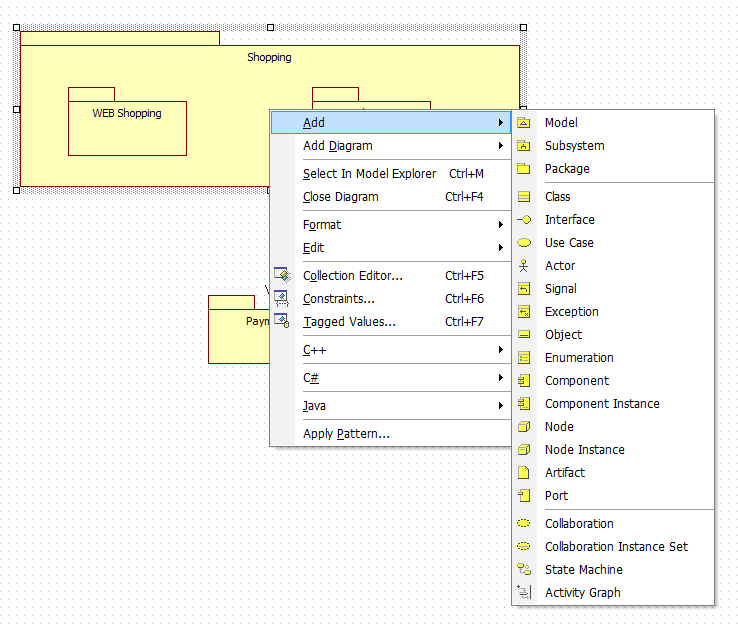Click the Subsystem icon in submenu
Screen dimensions: 738x627
coord(524,146)
